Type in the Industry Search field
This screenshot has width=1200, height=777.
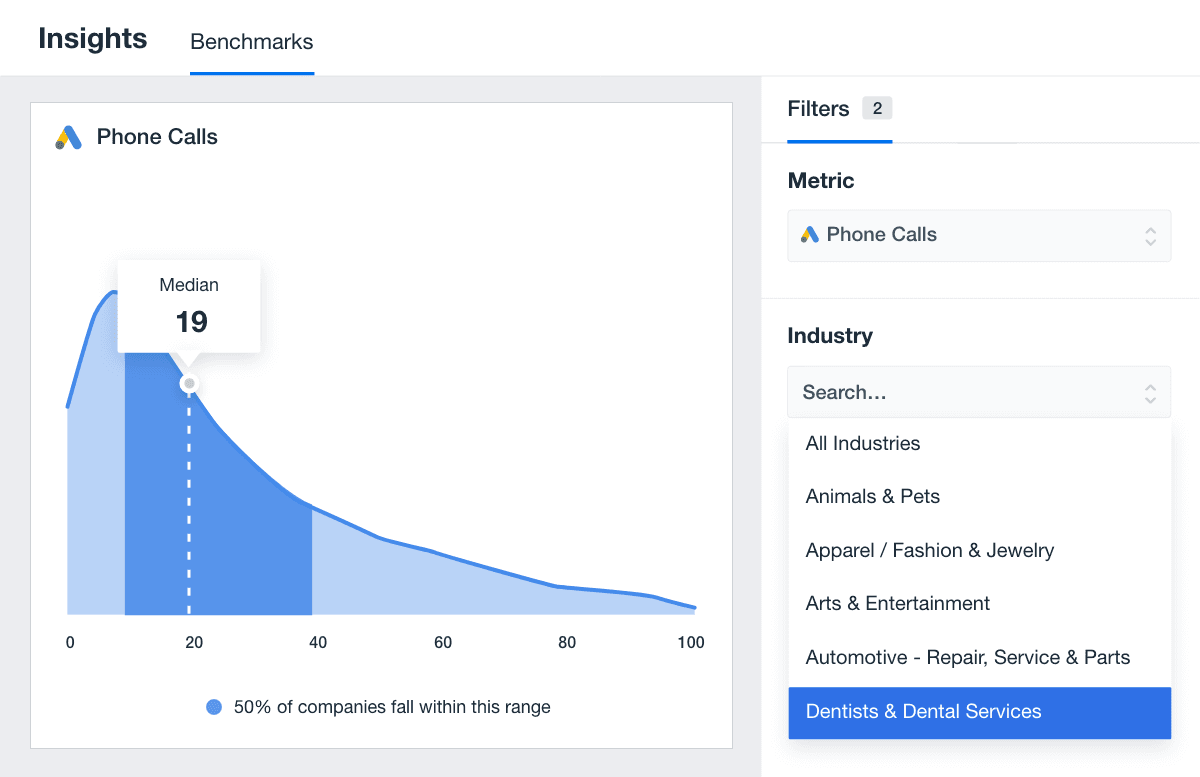[960, 393]
